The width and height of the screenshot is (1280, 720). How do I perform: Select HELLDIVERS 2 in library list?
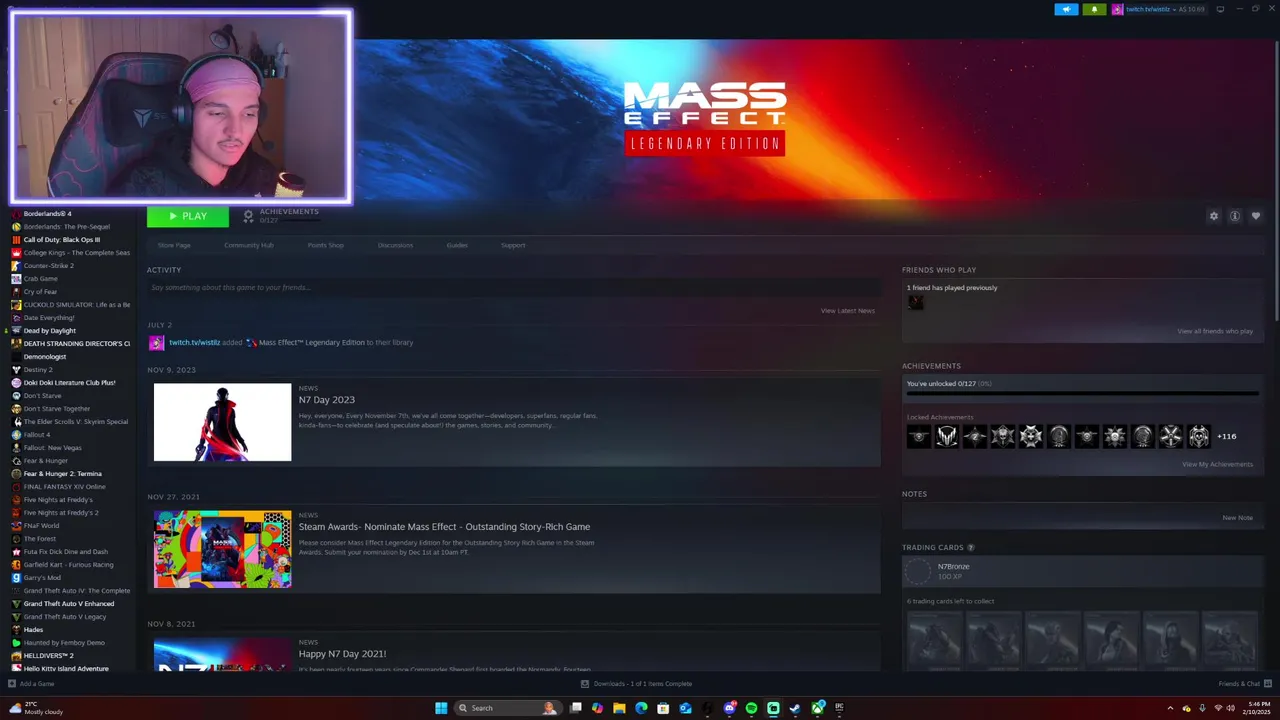pyautogui.click(x=49, y=656)
